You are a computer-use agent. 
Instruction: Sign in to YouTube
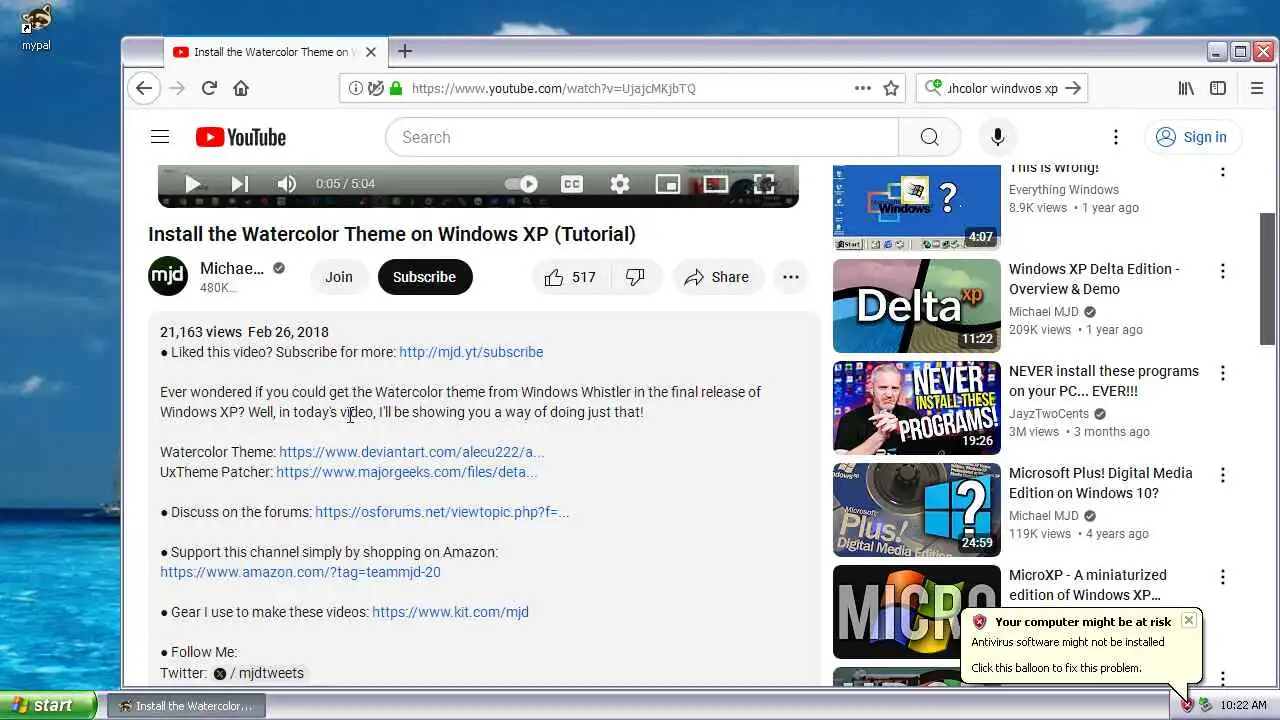click(1193, 137)
